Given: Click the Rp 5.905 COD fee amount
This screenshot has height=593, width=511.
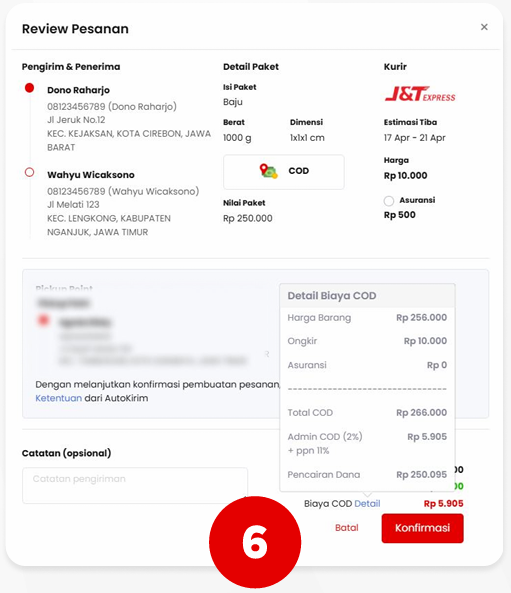Looking at the screenshot, I should click(443, 503).
